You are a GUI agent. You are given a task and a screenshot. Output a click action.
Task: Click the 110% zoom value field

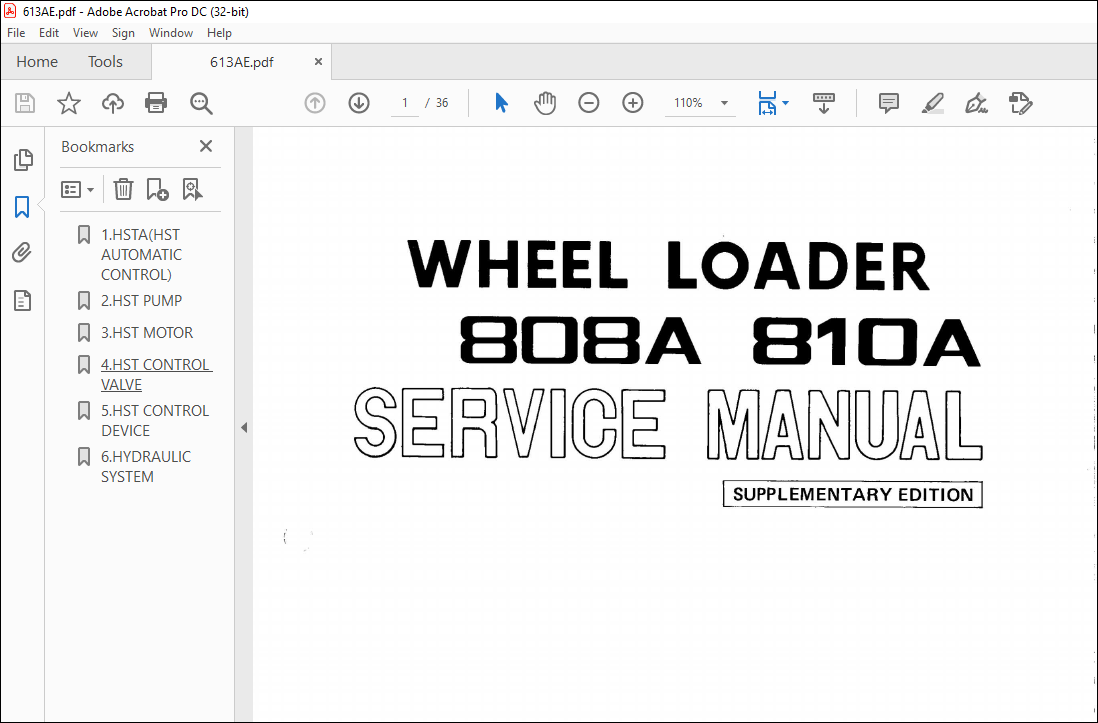pos(688,103)
